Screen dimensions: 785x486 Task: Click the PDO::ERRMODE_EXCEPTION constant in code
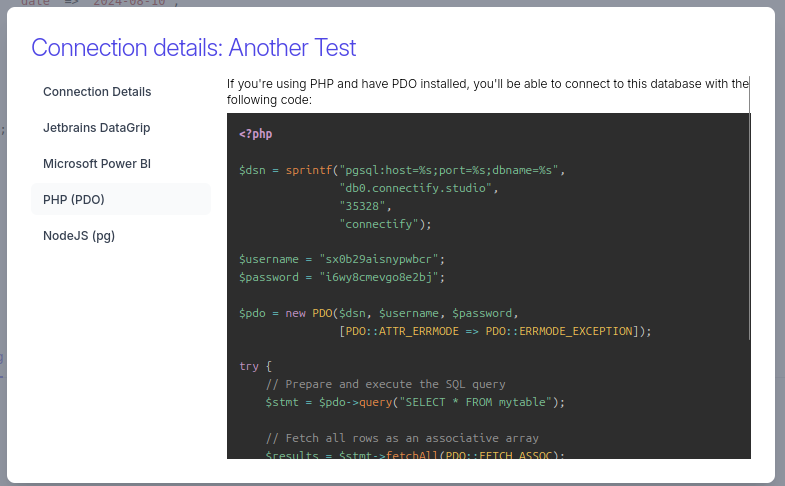(559, 331)
